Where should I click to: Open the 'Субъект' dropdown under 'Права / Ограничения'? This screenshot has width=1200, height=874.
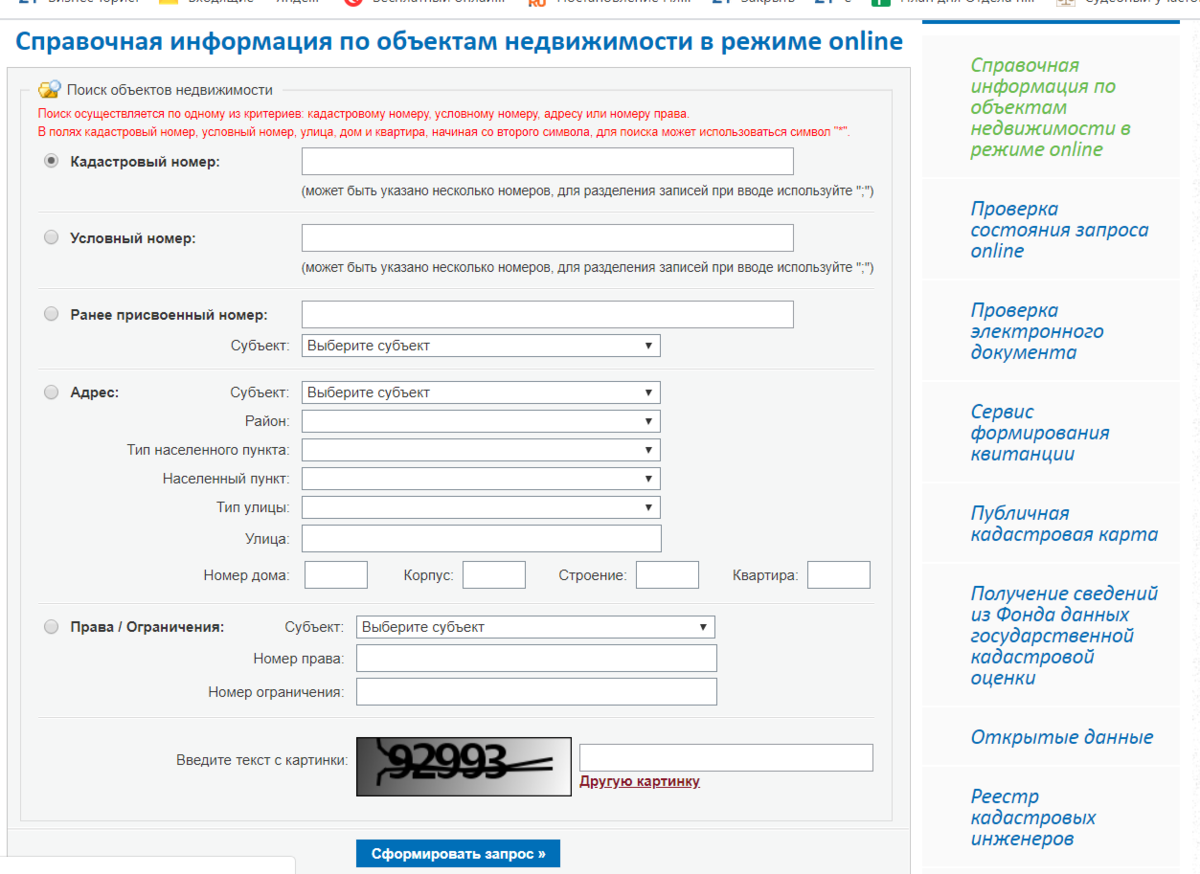[536, 627]
